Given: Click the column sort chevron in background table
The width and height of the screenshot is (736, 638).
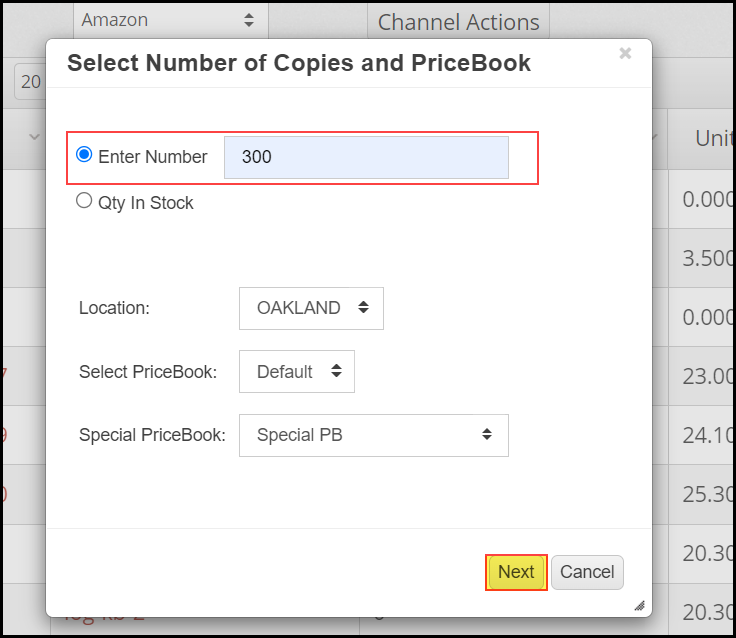Looking at the screenshot, I should pos(34,137).
